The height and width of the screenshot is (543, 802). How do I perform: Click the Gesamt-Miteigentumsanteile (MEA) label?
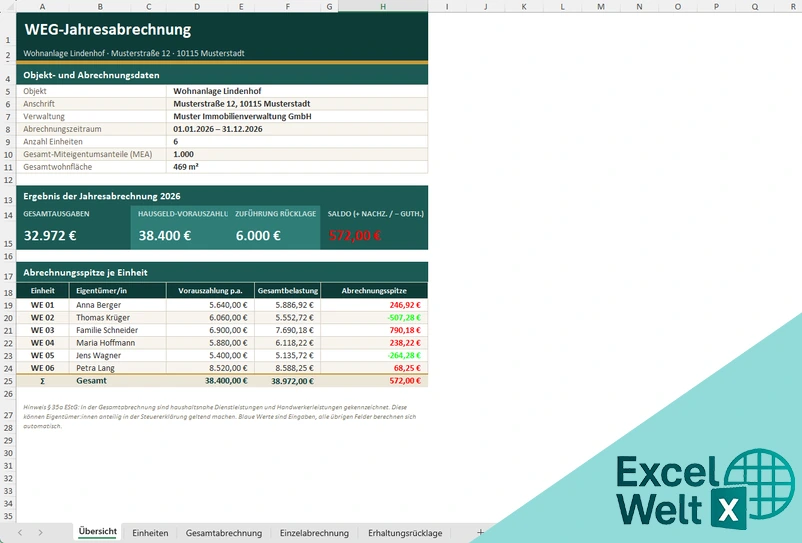point(91,154)
